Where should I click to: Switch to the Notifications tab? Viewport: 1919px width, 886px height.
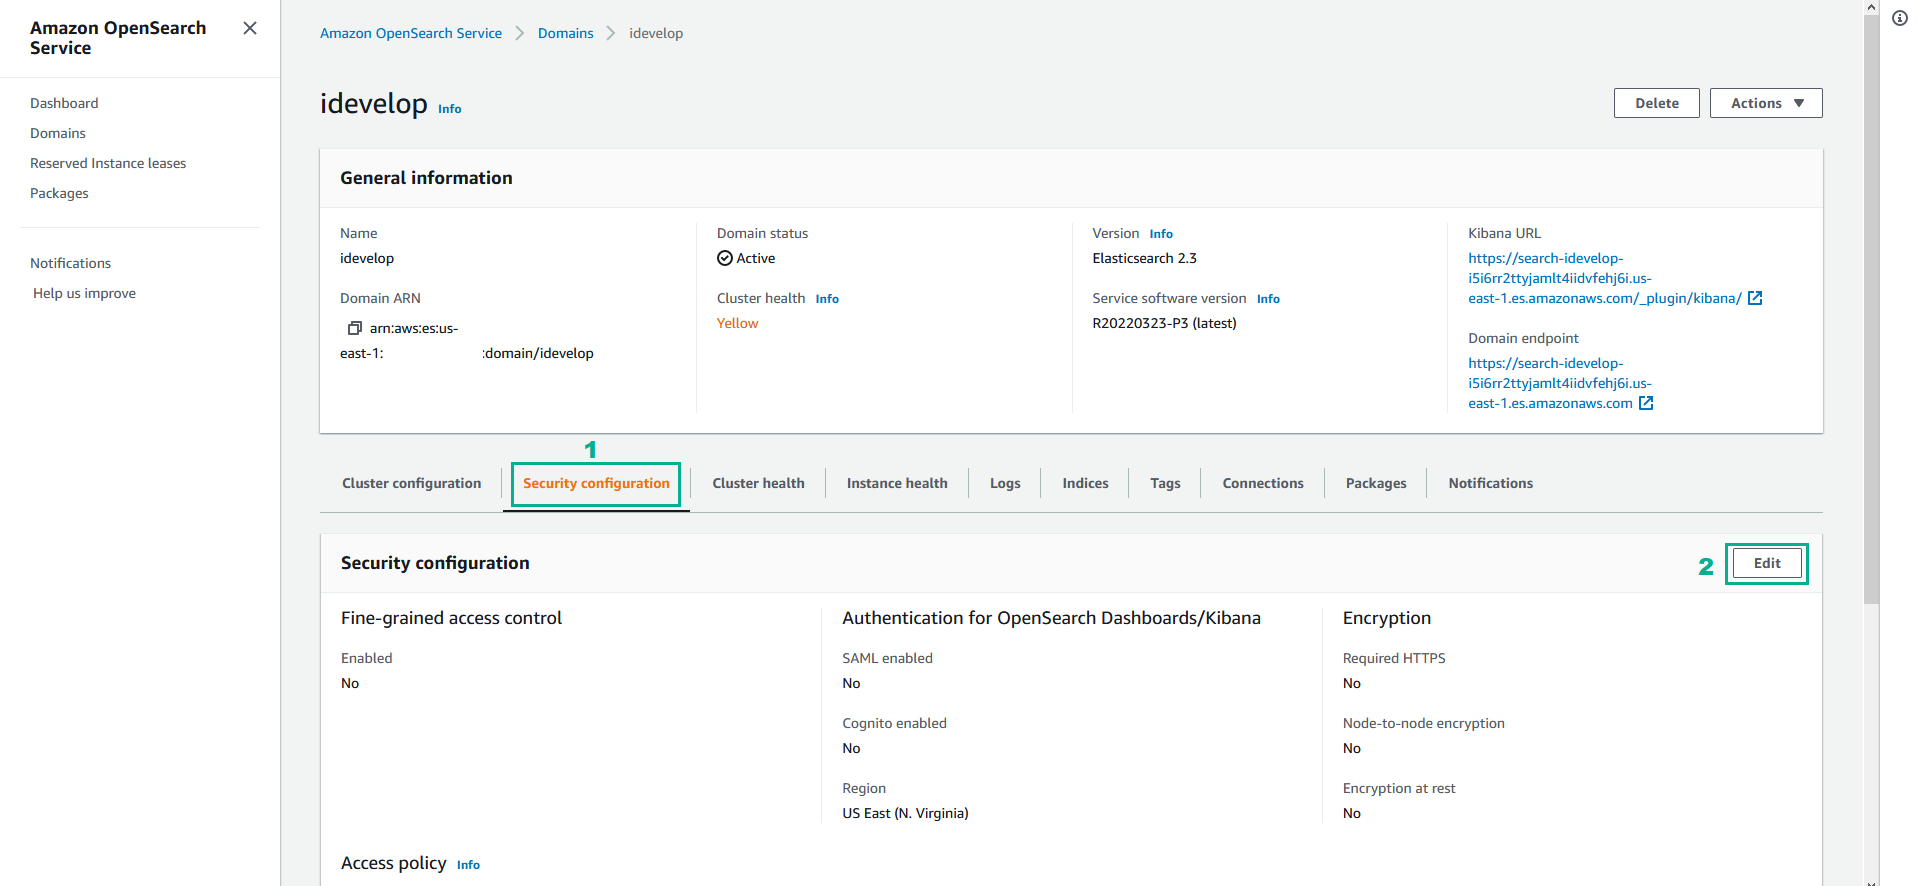1490,483
